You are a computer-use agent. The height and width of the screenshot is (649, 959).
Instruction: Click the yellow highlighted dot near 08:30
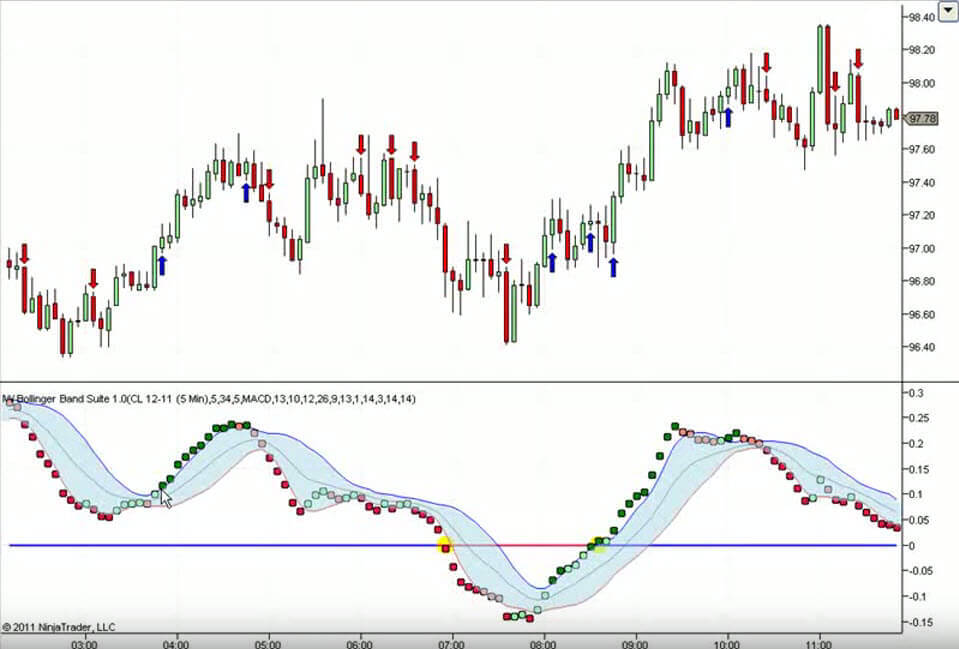(599, 544)
